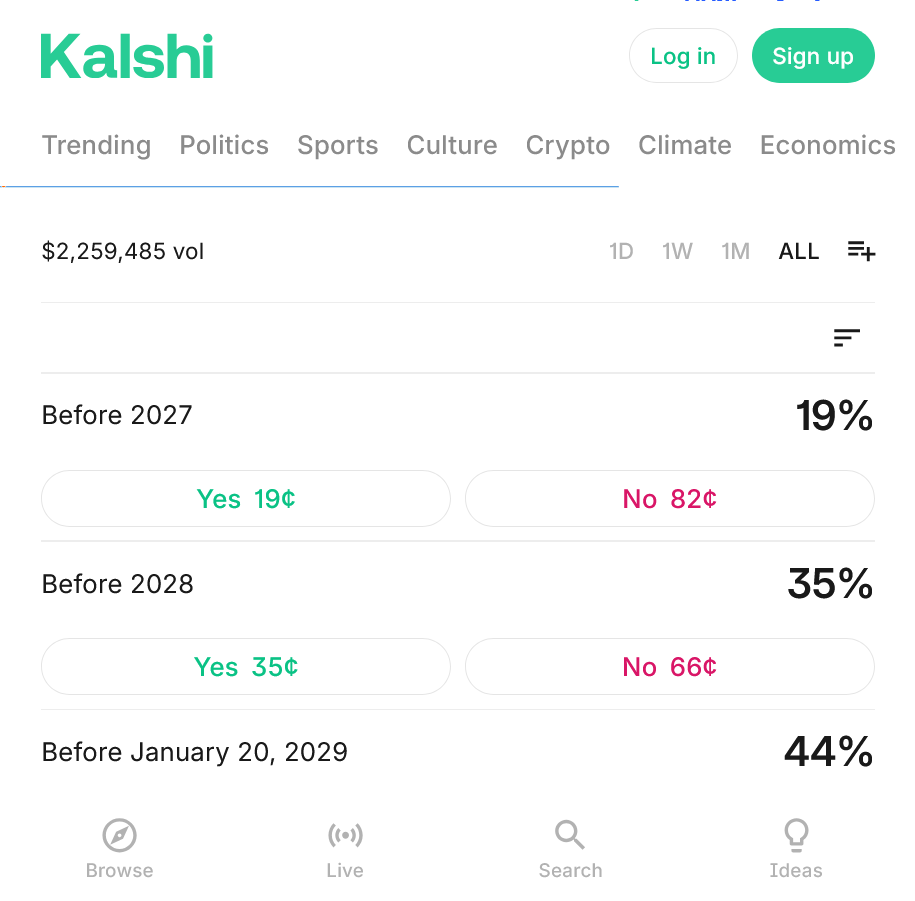Open Ideas lightbulb icon
The width and height of the screenshot is (915, 901).
[x=796, y=835]
